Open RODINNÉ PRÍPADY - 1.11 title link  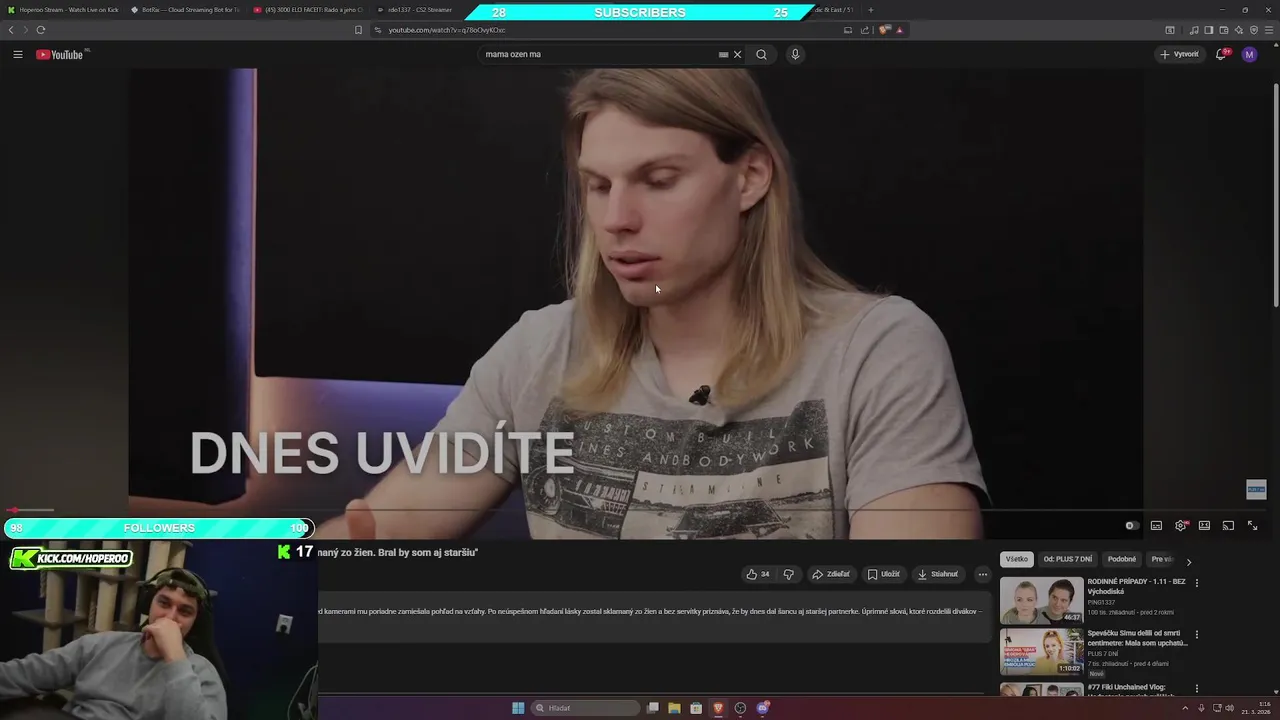pyautogui.click(x=1137, y=586)
